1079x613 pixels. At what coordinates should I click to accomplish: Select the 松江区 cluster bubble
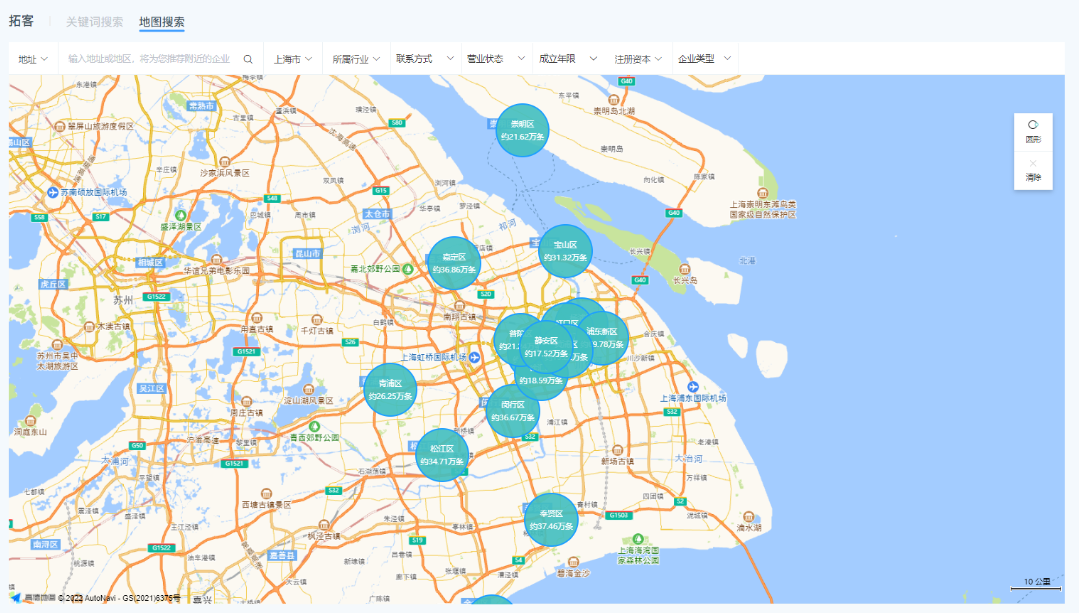coord(442,455)
